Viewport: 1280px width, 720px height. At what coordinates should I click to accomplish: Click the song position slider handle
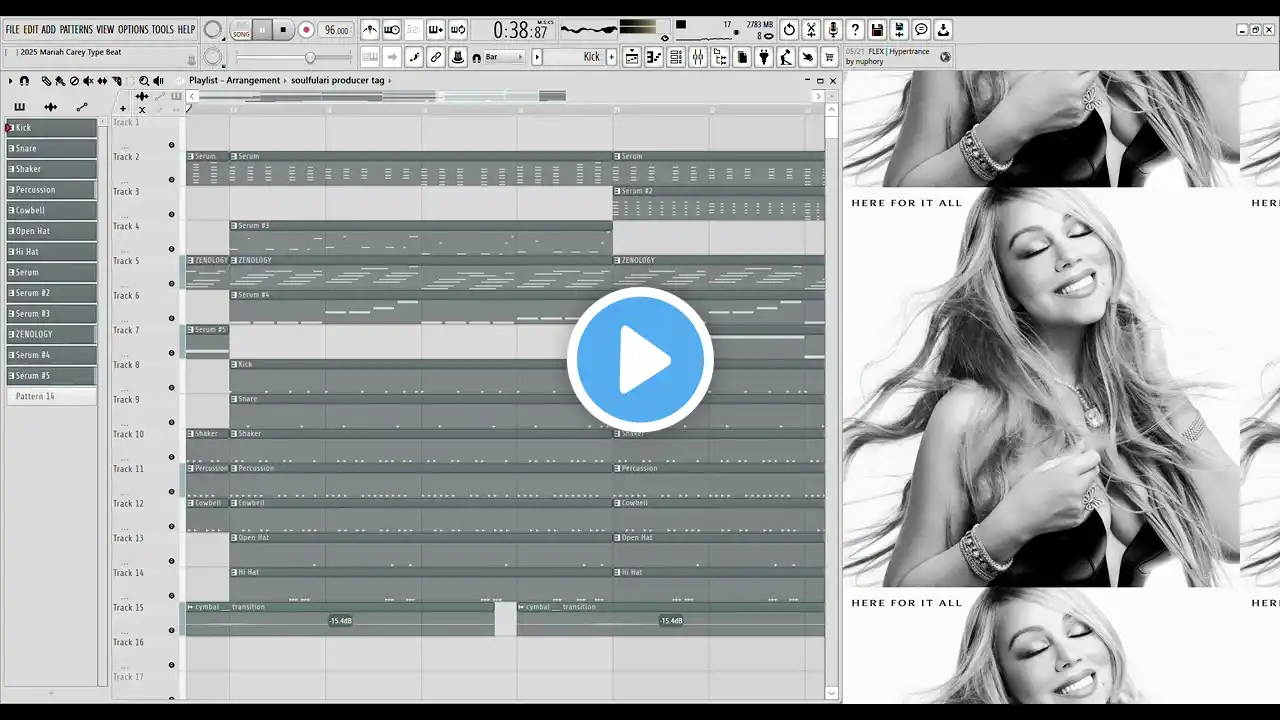click(x=310, y=58)
